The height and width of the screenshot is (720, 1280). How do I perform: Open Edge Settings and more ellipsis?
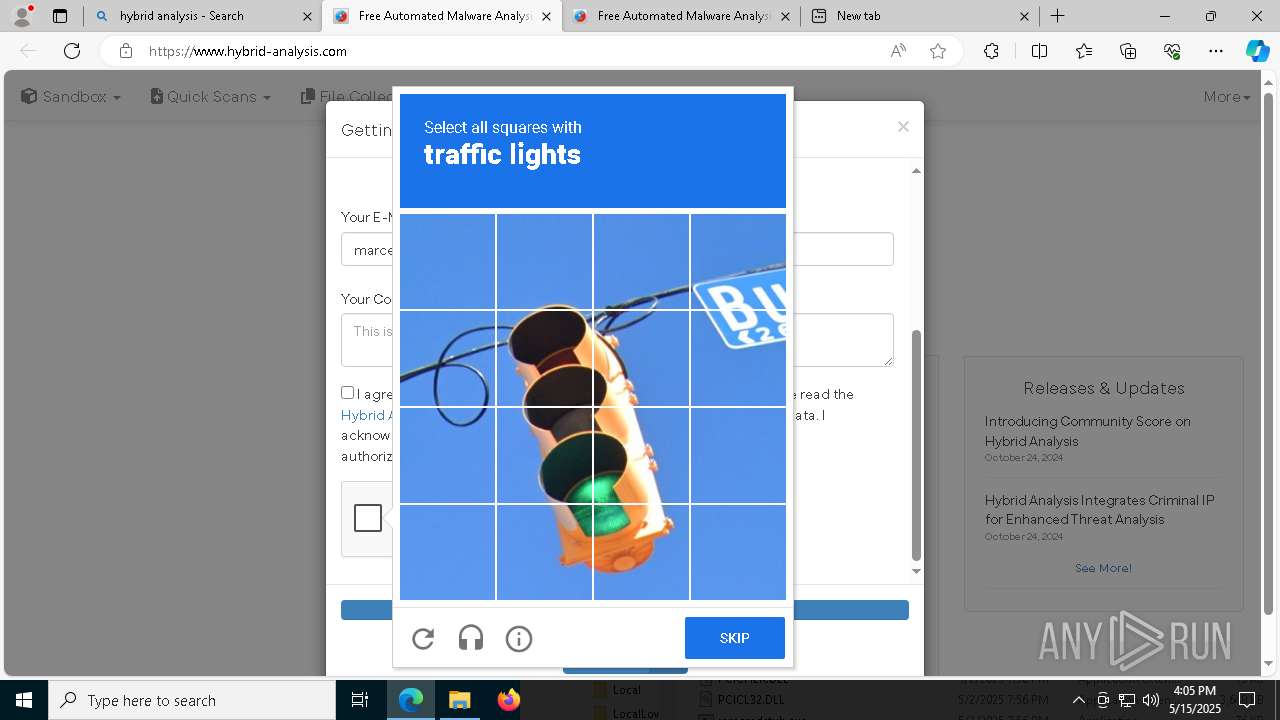(1216, 51)
